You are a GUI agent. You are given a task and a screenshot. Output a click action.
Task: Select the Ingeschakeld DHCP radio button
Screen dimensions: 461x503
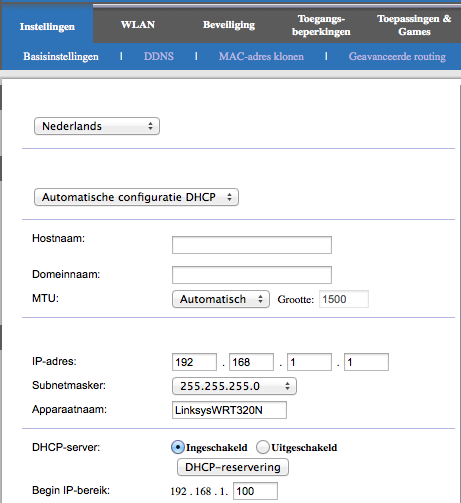tap(178, 447)
